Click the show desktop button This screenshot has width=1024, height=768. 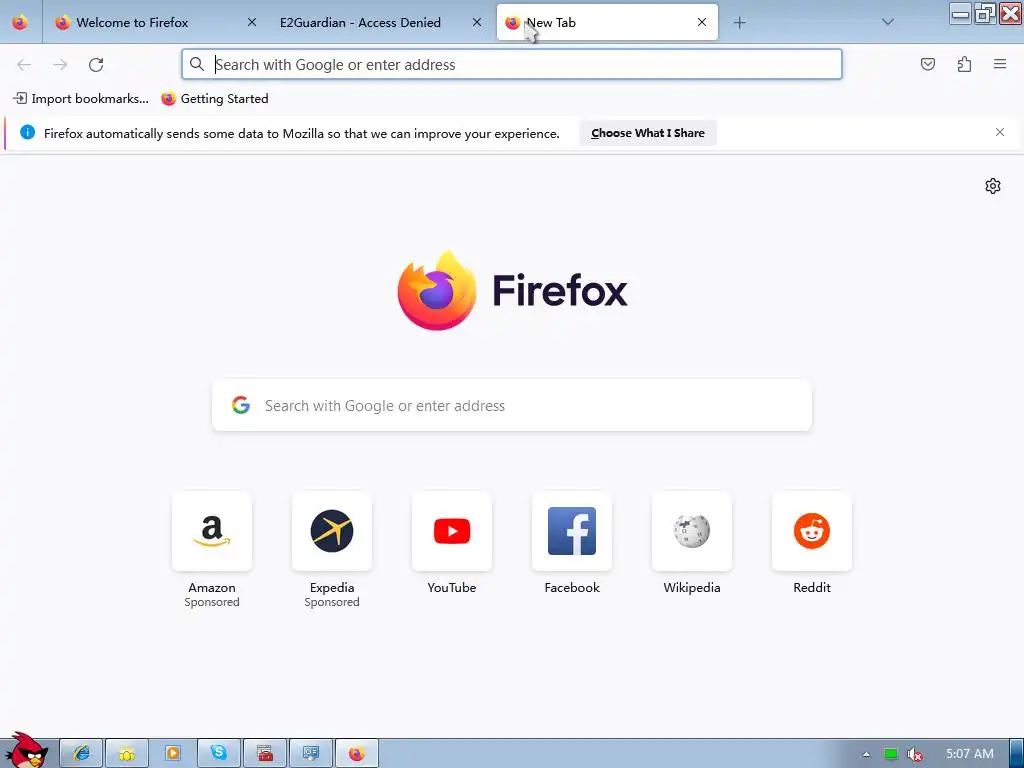[x=1016, y=754]
